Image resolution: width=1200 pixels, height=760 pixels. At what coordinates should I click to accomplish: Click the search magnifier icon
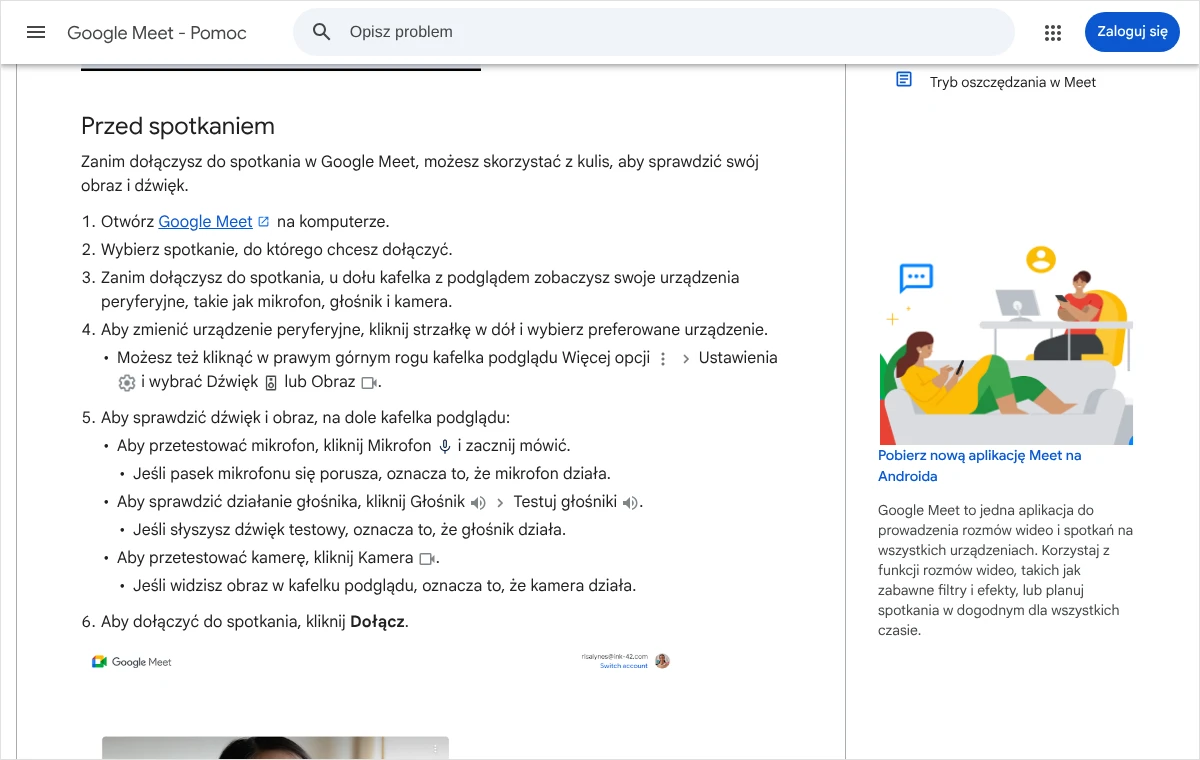[x=321, y=32]
